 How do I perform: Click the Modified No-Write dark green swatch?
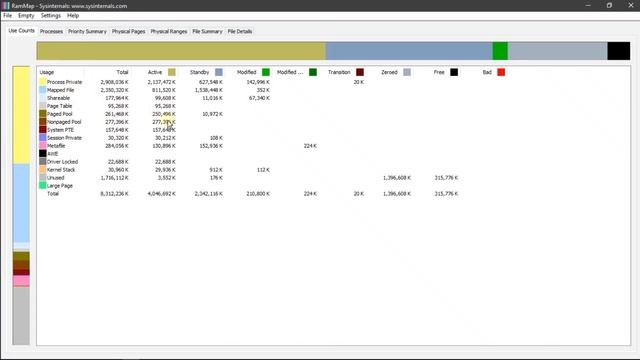pyautogui.click(x=313, y=72)
